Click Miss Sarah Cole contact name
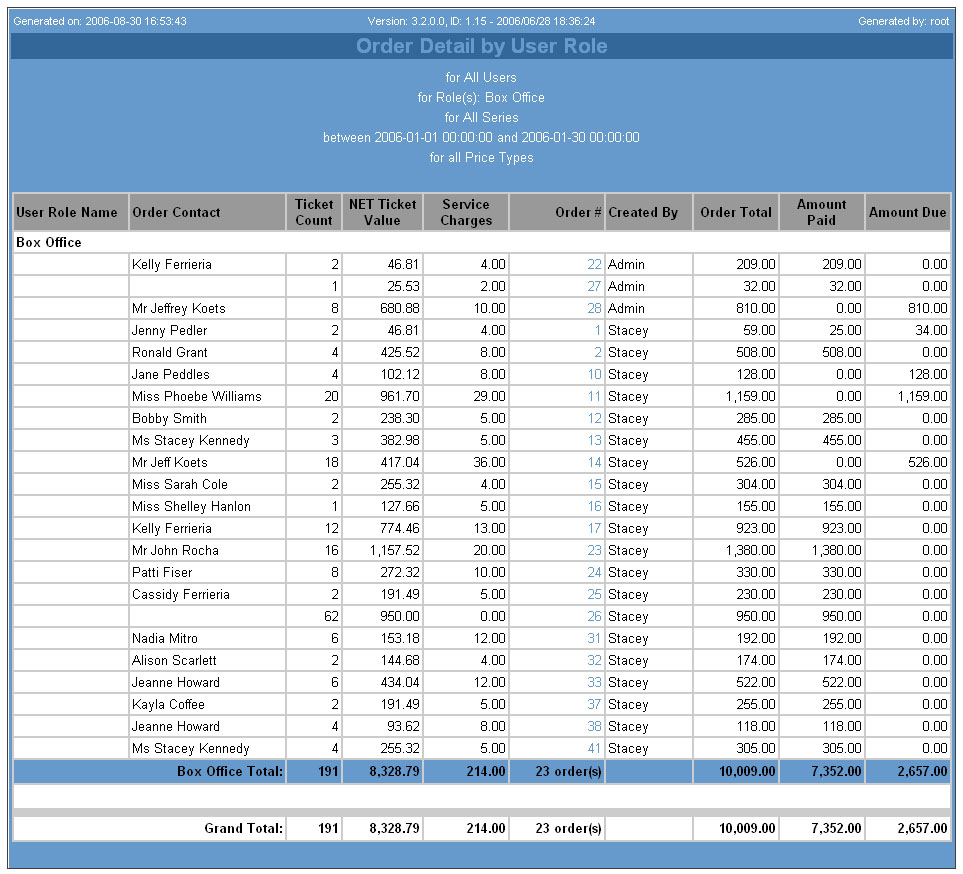 [x=180, y=485]
